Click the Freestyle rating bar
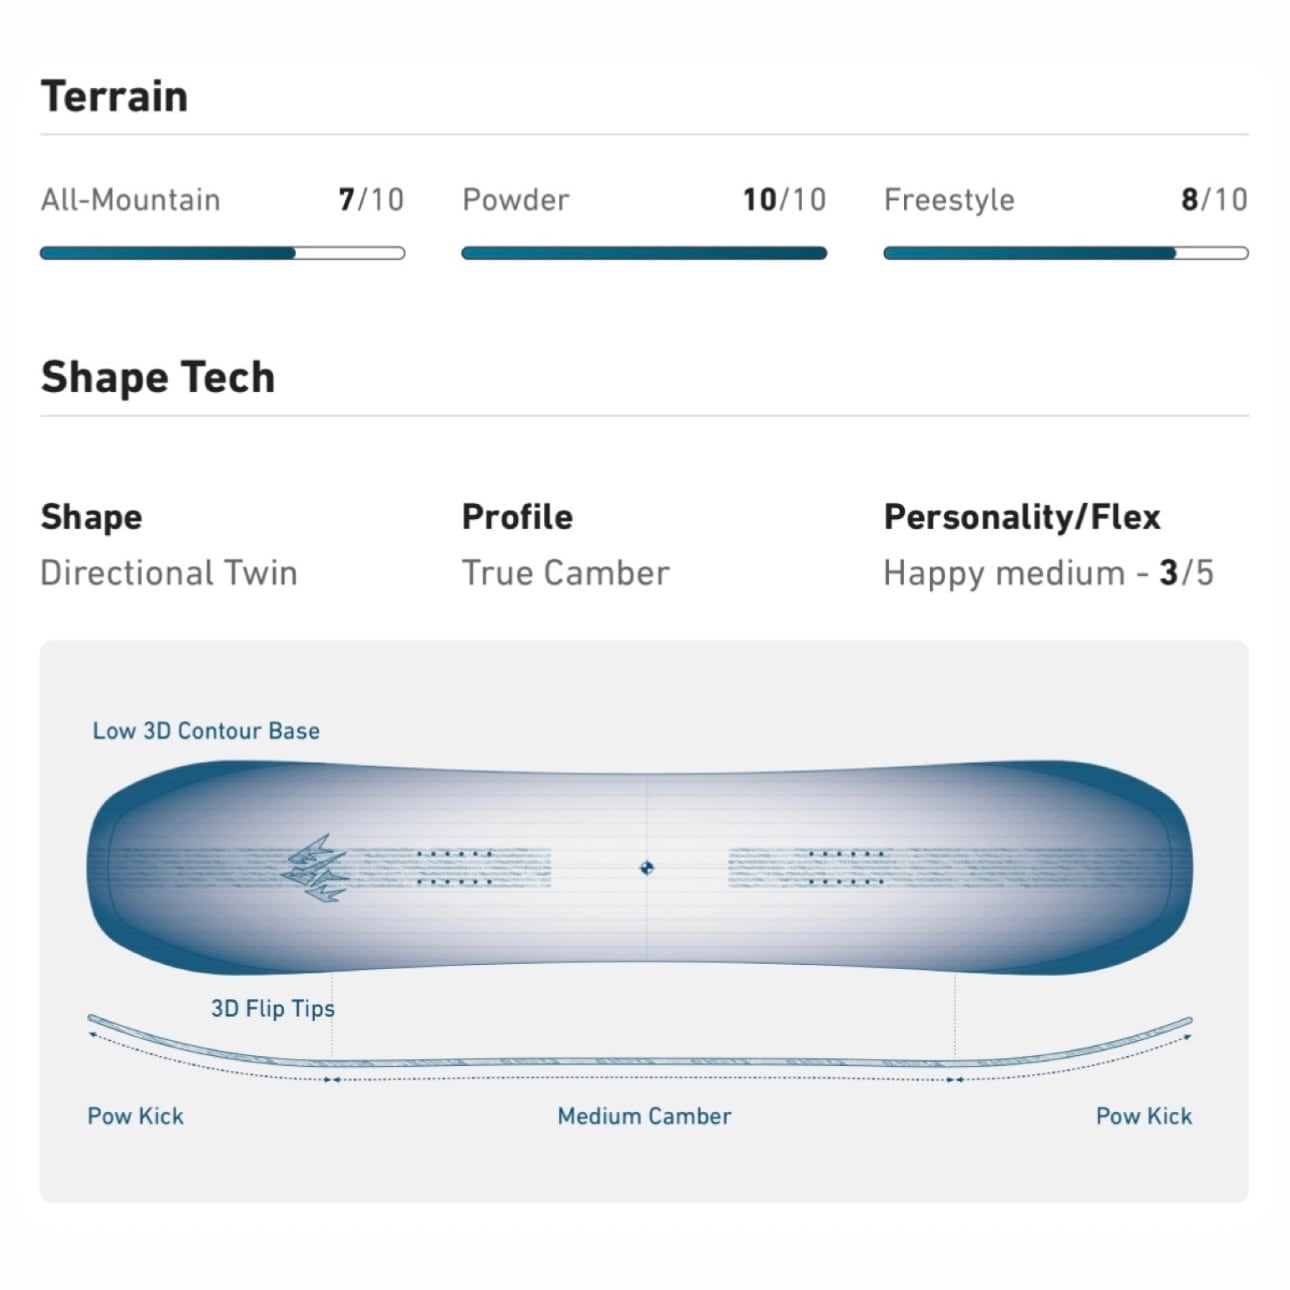This screenshot has width=1290, height=1290. [x=1066, y=253]
